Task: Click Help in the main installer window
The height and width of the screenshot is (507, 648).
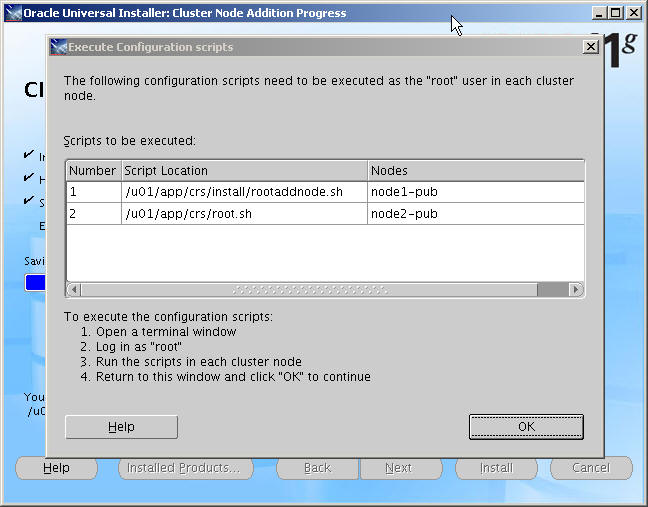Action: (57, 468)
